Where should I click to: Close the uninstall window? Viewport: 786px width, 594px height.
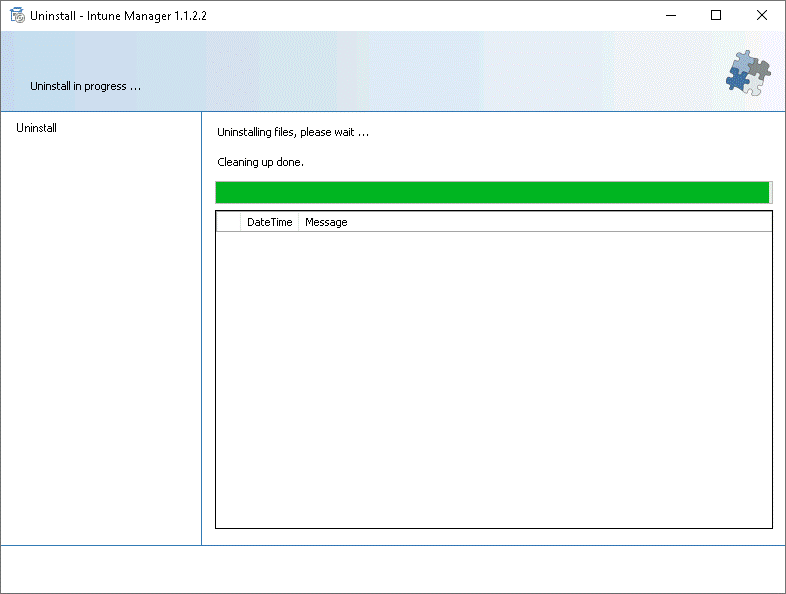[761, 16]
